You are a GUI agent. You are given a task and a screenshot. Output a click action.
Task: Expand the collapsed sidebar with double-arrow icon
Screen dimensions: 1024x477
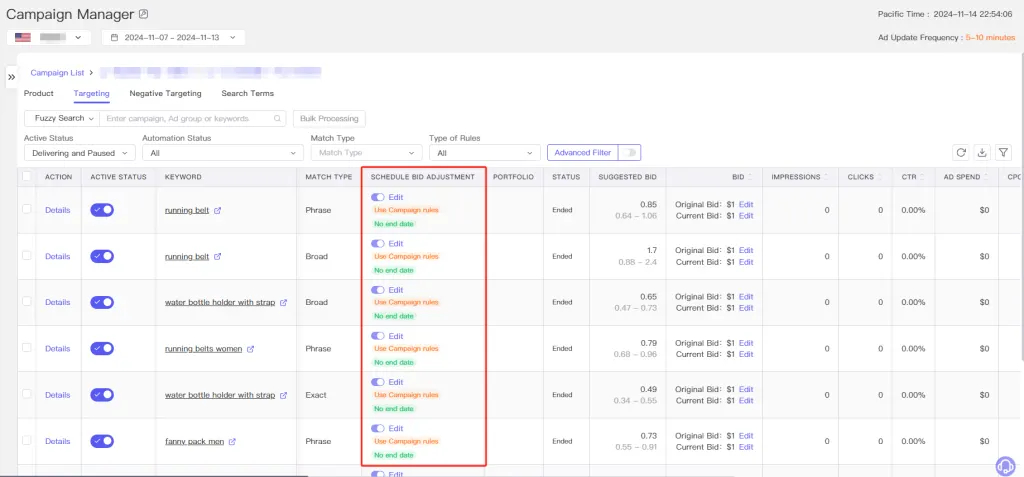[11, 77]
